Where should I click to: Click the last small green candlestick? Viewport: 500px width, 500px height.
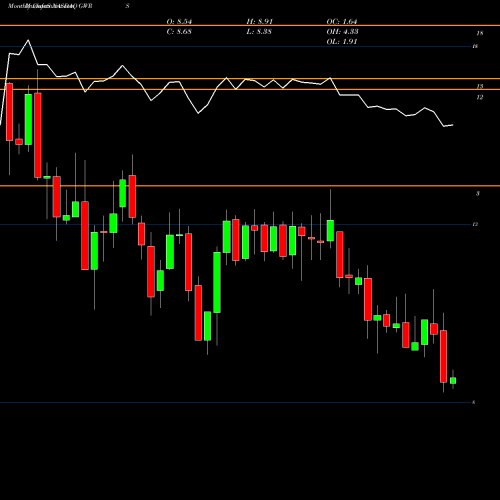point(453,380)
